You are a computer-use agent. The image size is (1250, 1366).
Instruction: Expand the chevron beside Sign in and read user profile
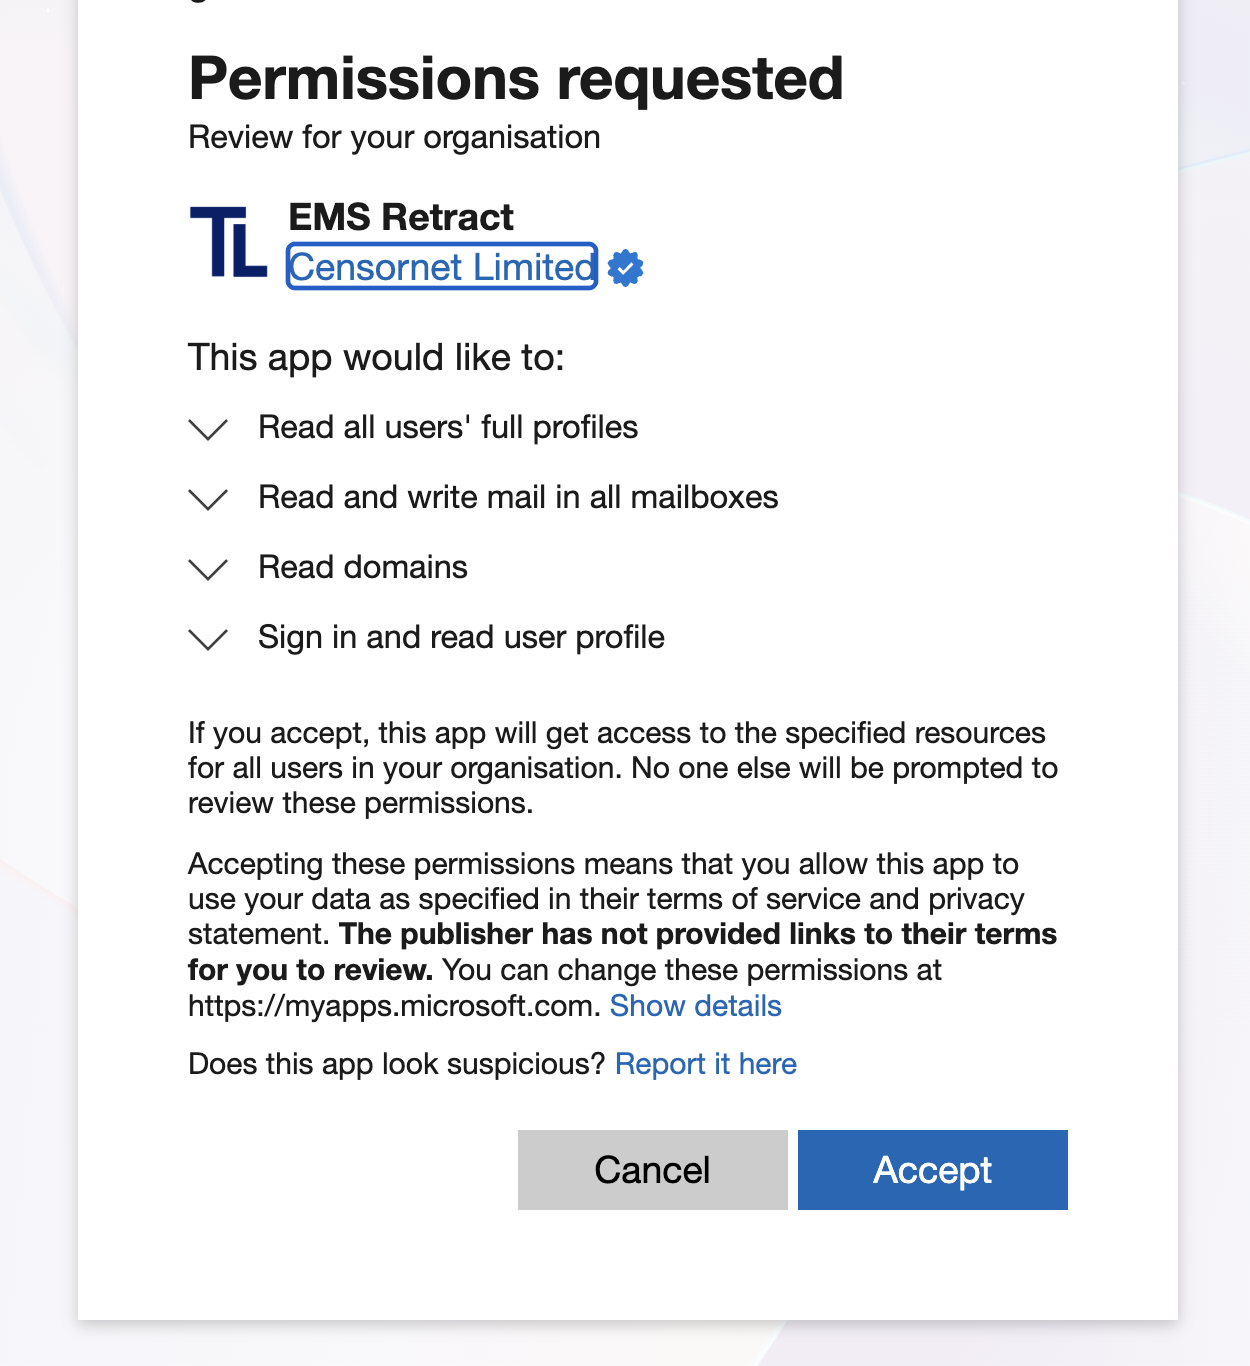208,639
